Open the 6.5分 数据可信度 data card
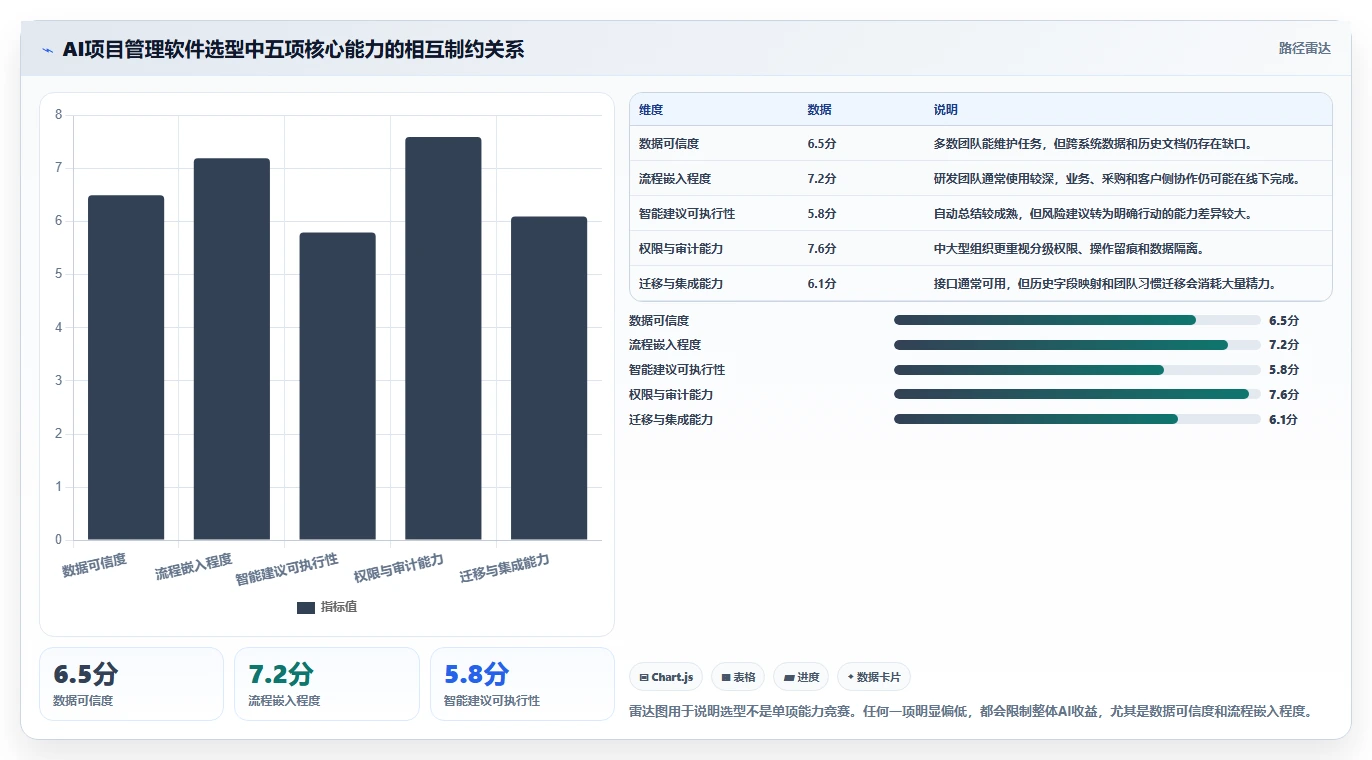 pyautogui.click(x=131, y=684)
